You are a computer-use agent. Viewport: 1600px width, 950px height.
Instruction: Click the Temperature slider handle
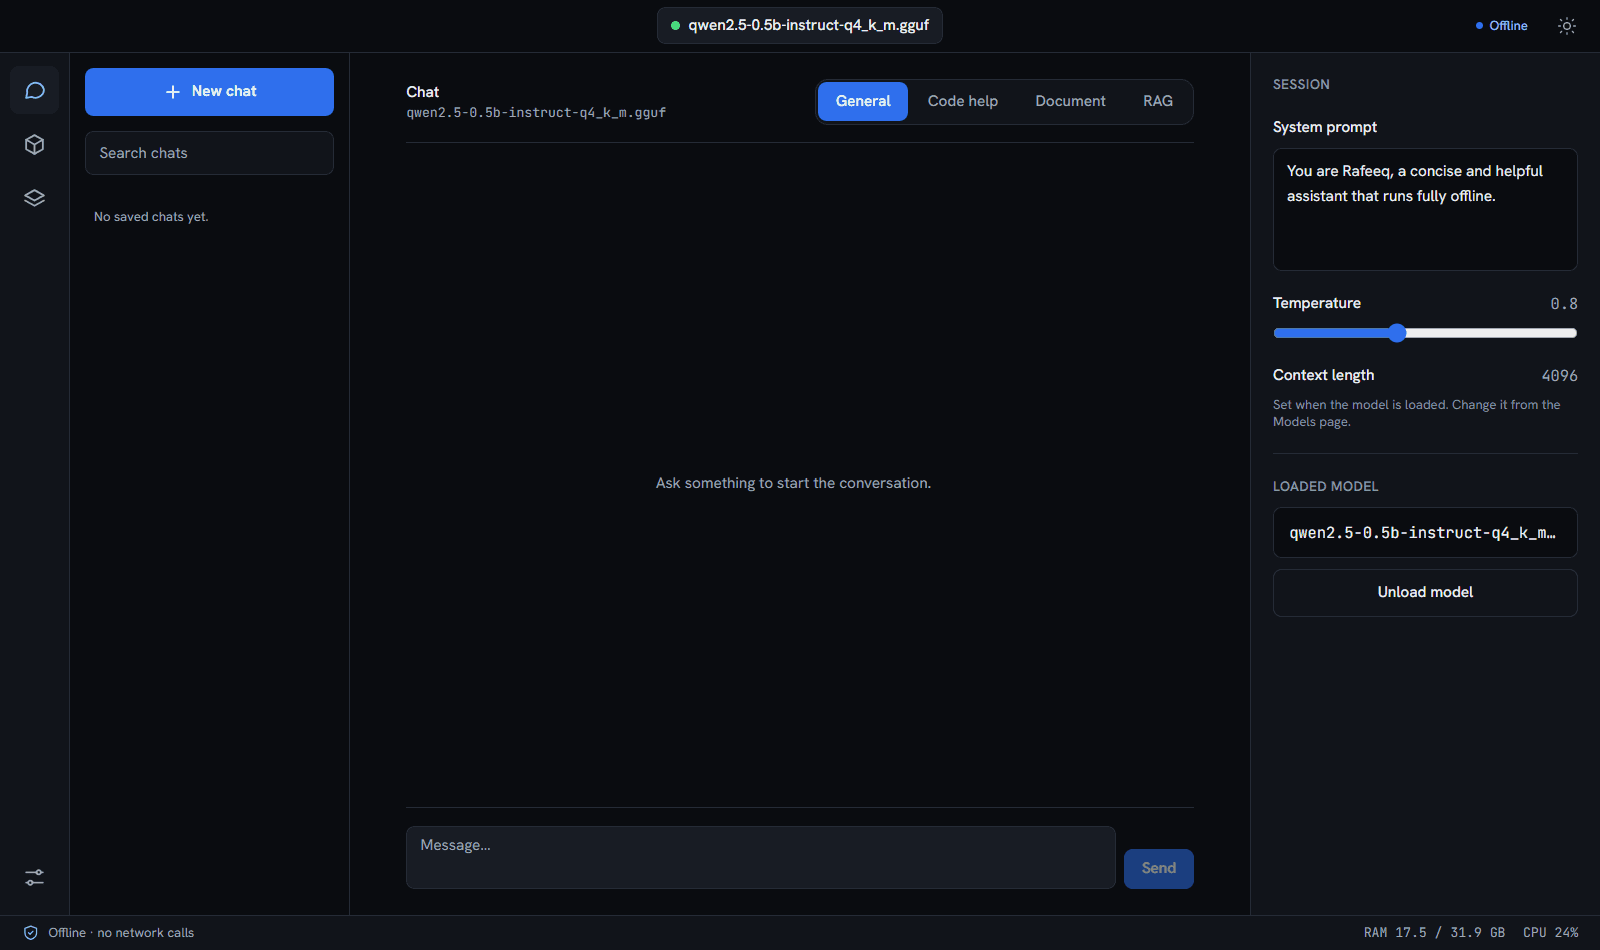(1397, 333)
